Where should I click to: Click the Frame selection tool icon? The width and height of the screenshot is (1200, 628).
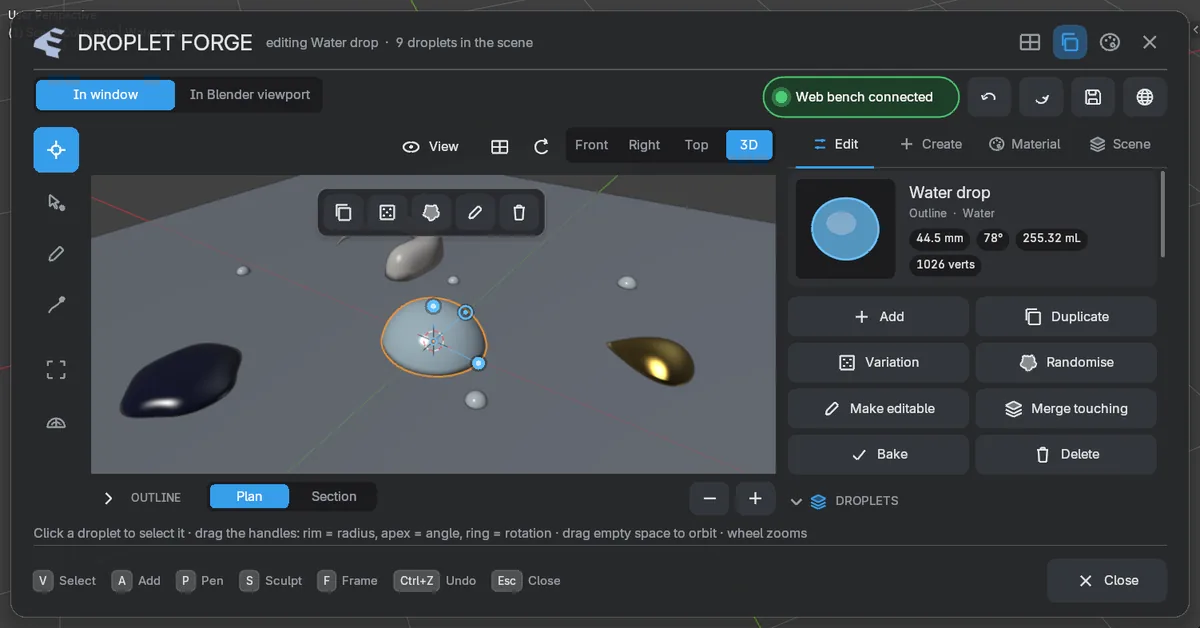click(x=56, y=370)
